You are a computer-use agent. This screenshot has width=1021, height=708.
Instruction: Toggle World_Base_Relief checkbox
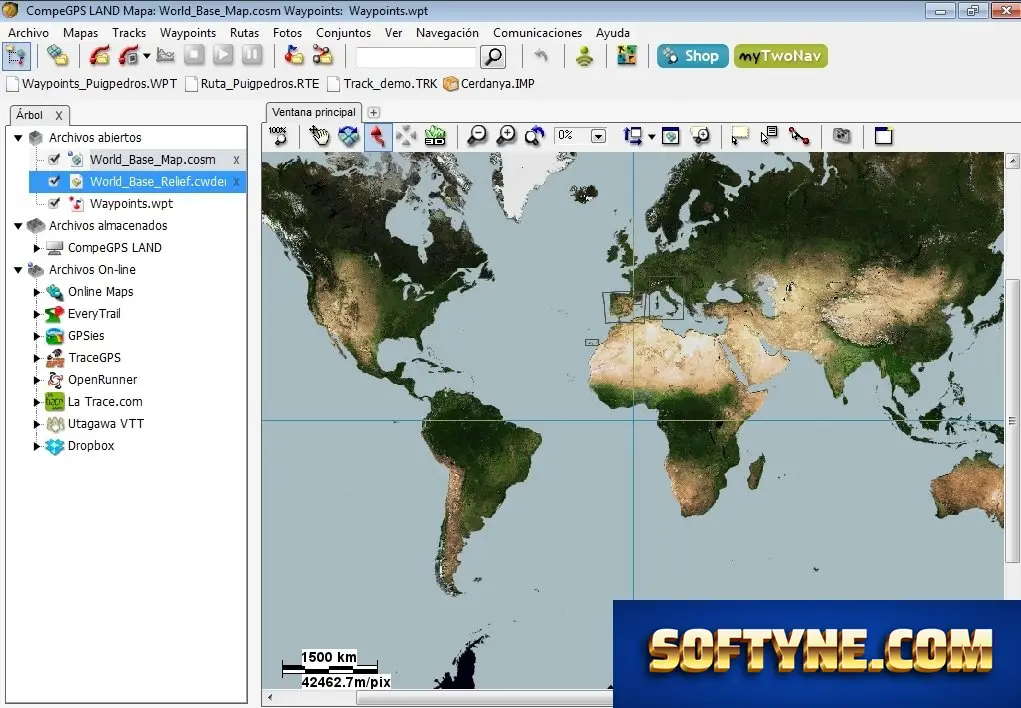(x=55, y=181)
